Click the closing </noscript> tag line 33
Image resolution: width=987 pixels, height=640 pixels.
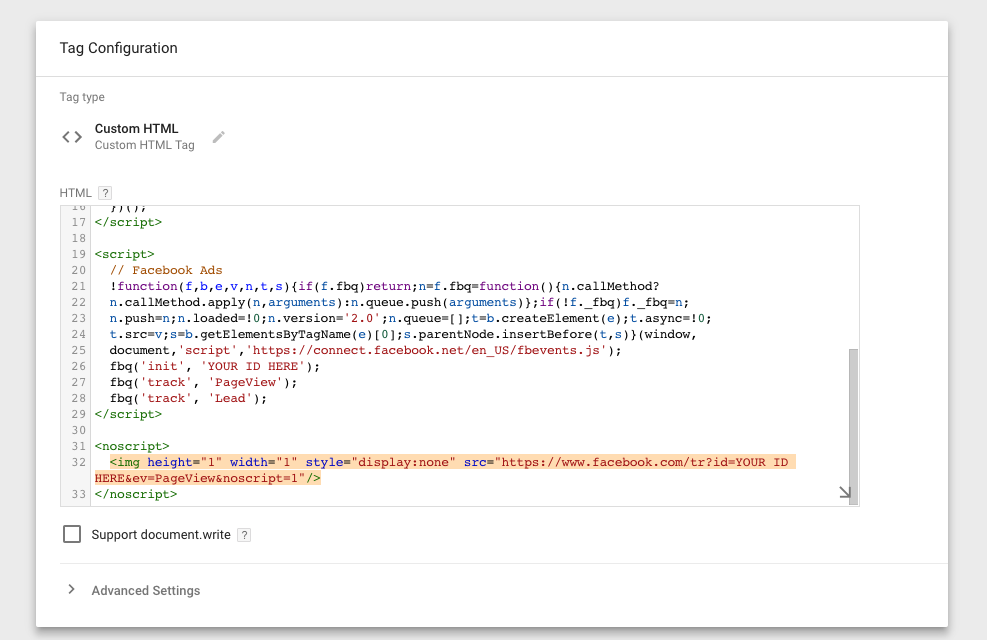[136, 494]
